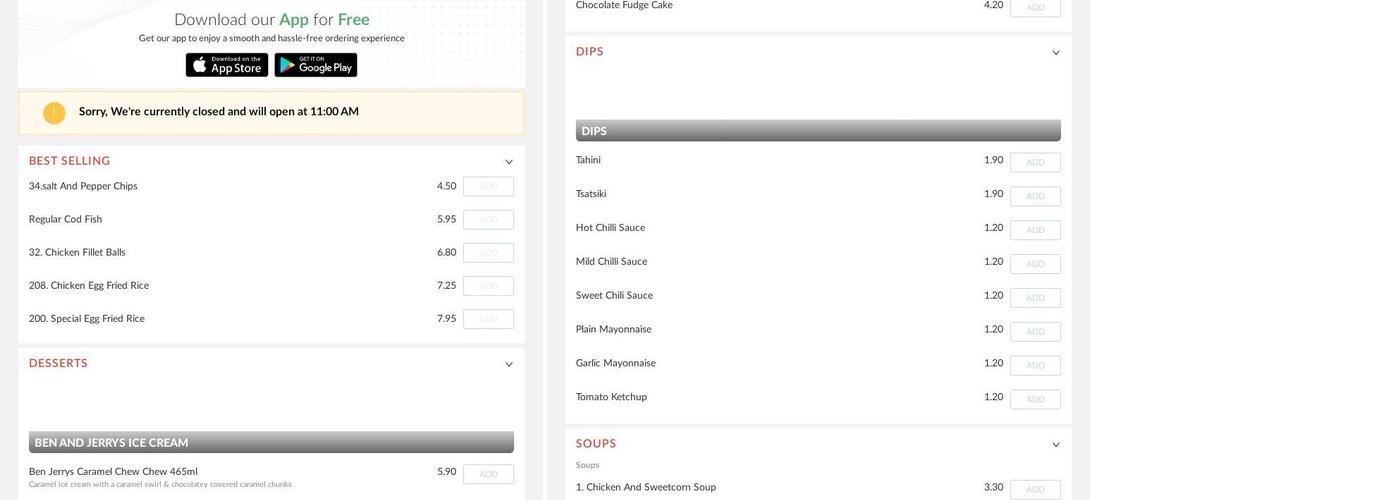This screenshot has height=500, width=1400.
Task: Add Tahini dip to order
Action: coord(1035,162)
